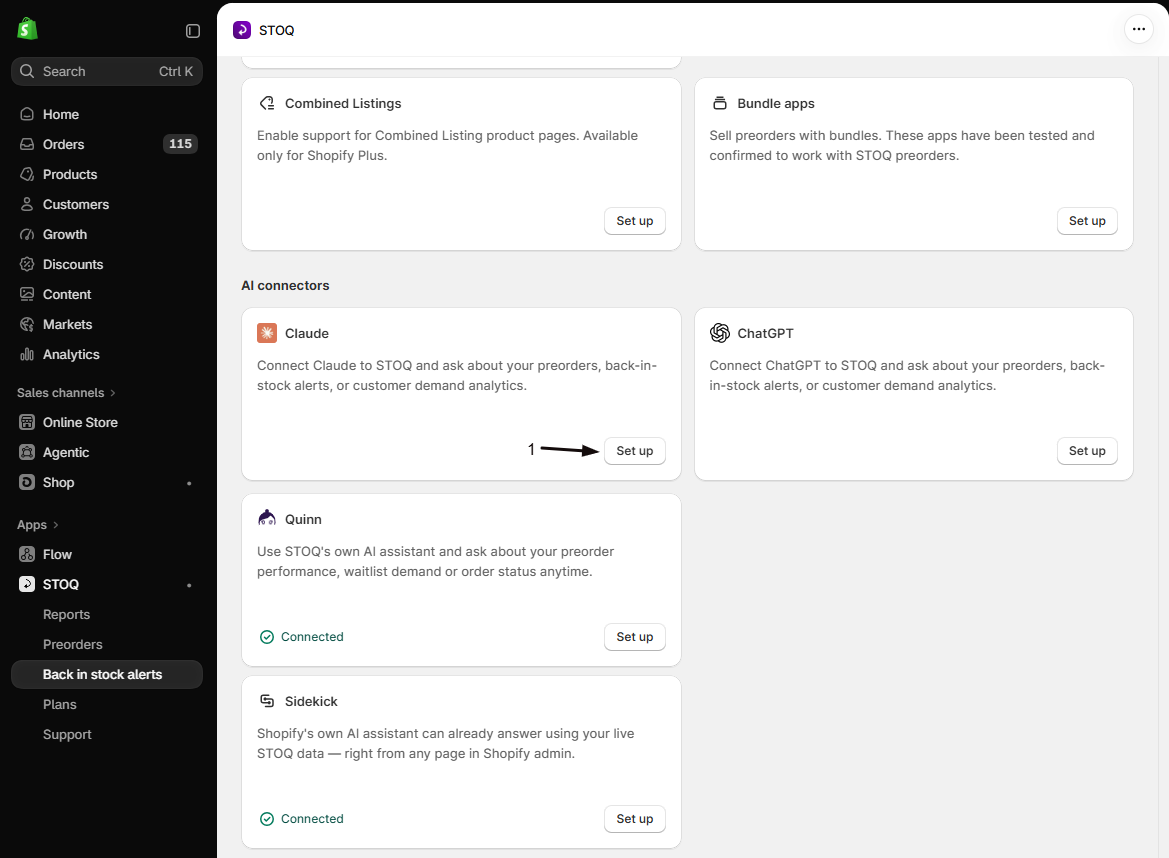Expand the Apps section chevron
Image resolution: width=1169 pixels, height=858 pixels.
(56, 525)
